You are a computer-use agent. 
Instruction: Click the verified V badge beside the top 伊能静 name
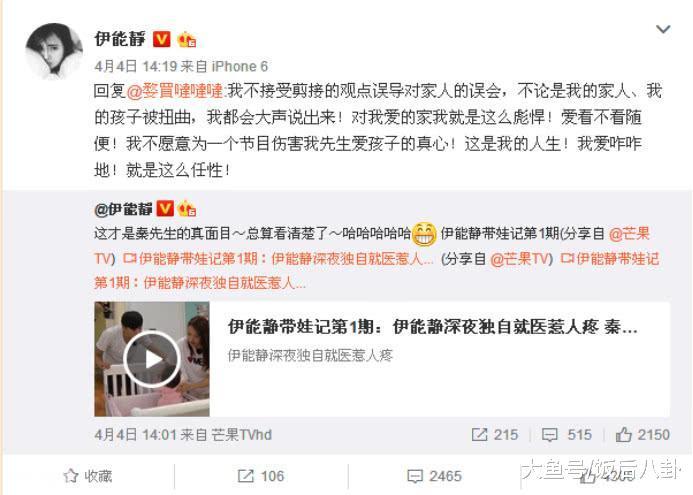click(161, 39)
